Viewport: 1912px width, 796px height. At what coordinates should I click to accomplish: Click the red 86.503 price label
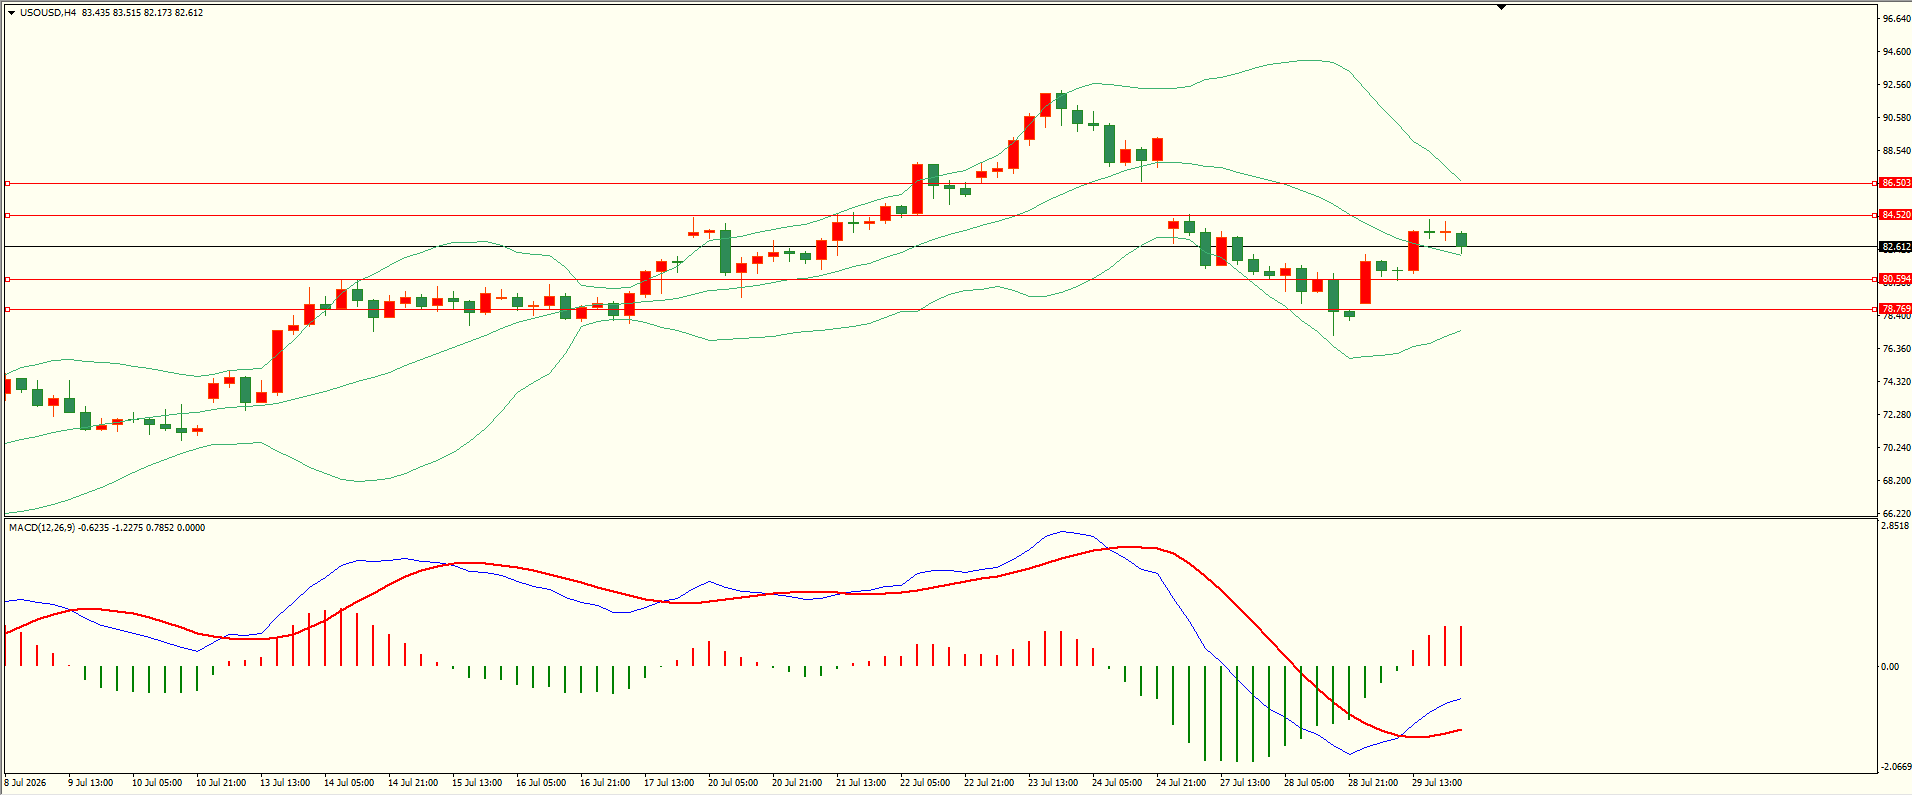pos(1895,183)
